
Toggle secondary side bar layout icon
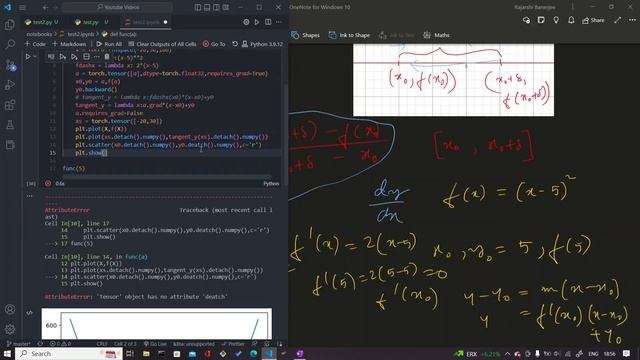(216, 7)
